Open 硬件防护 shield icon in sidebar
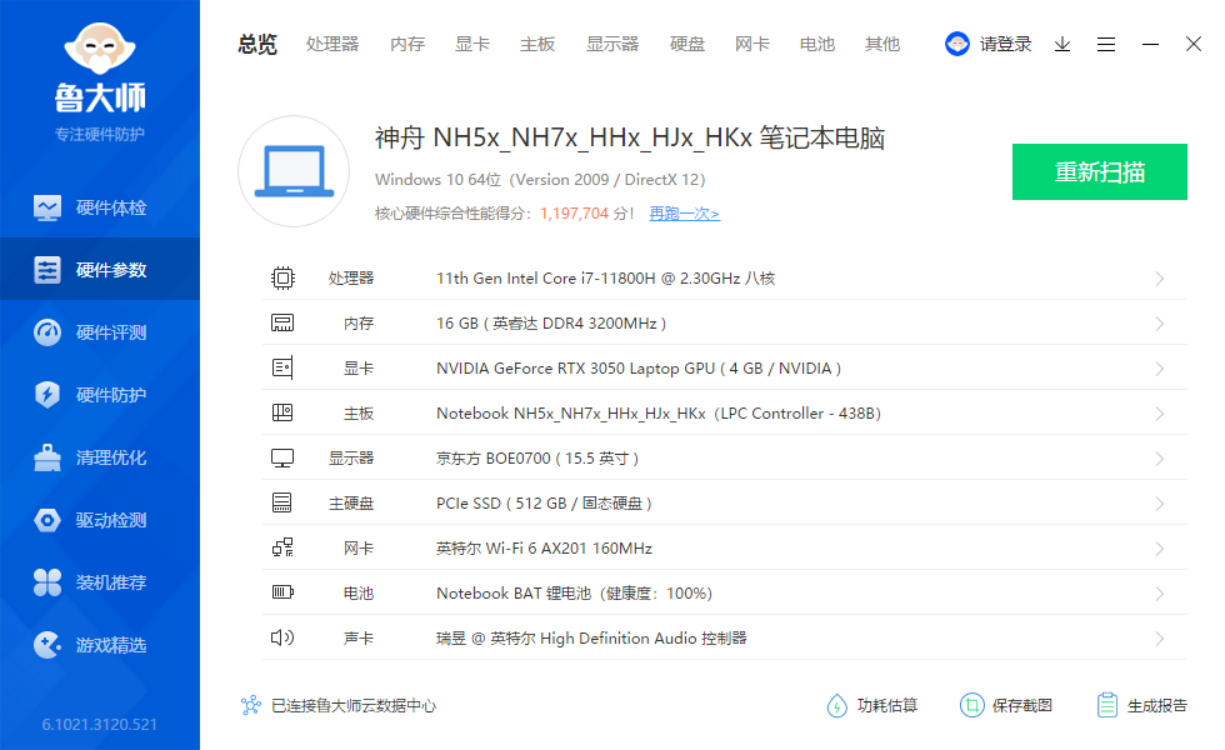Screen dimensions: 1225x750 [x=47, y=395]
